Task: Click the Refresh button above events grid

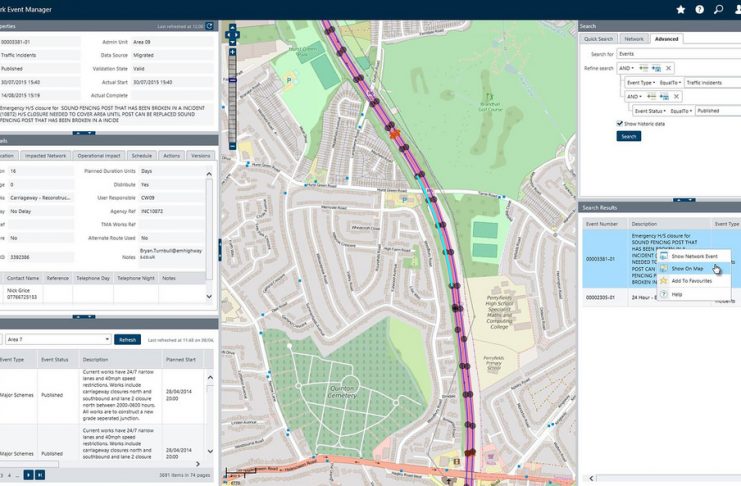Action: [x=126, y=339]
